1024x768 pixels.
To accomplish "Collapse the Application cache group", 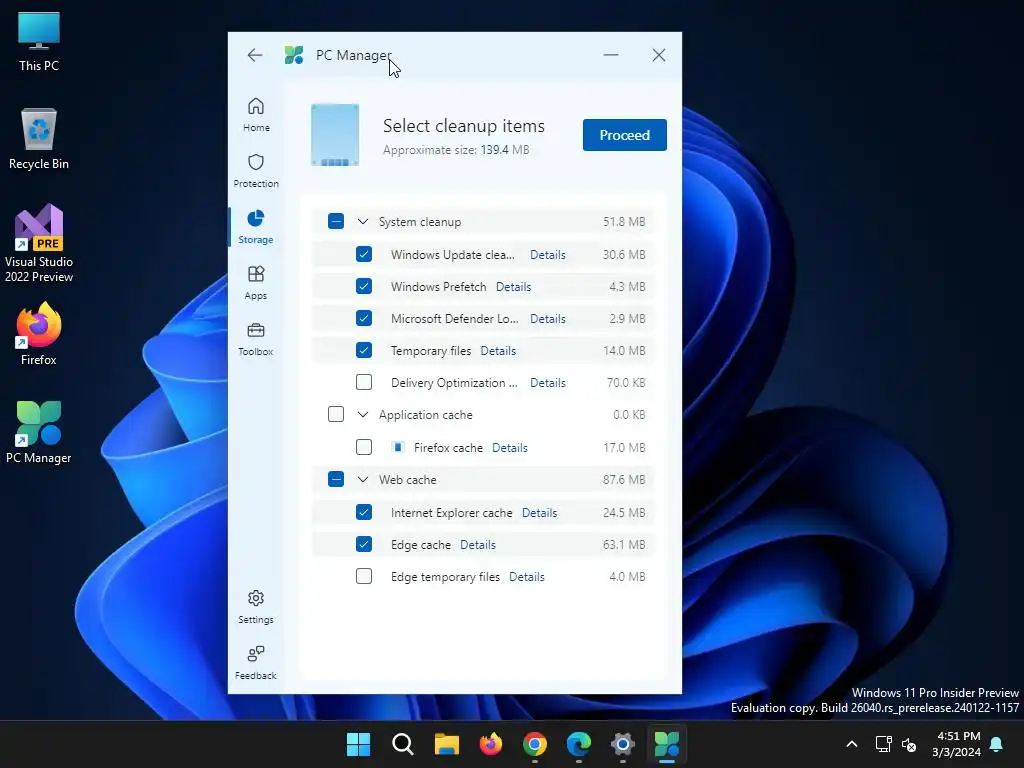I will click(363, 414).
